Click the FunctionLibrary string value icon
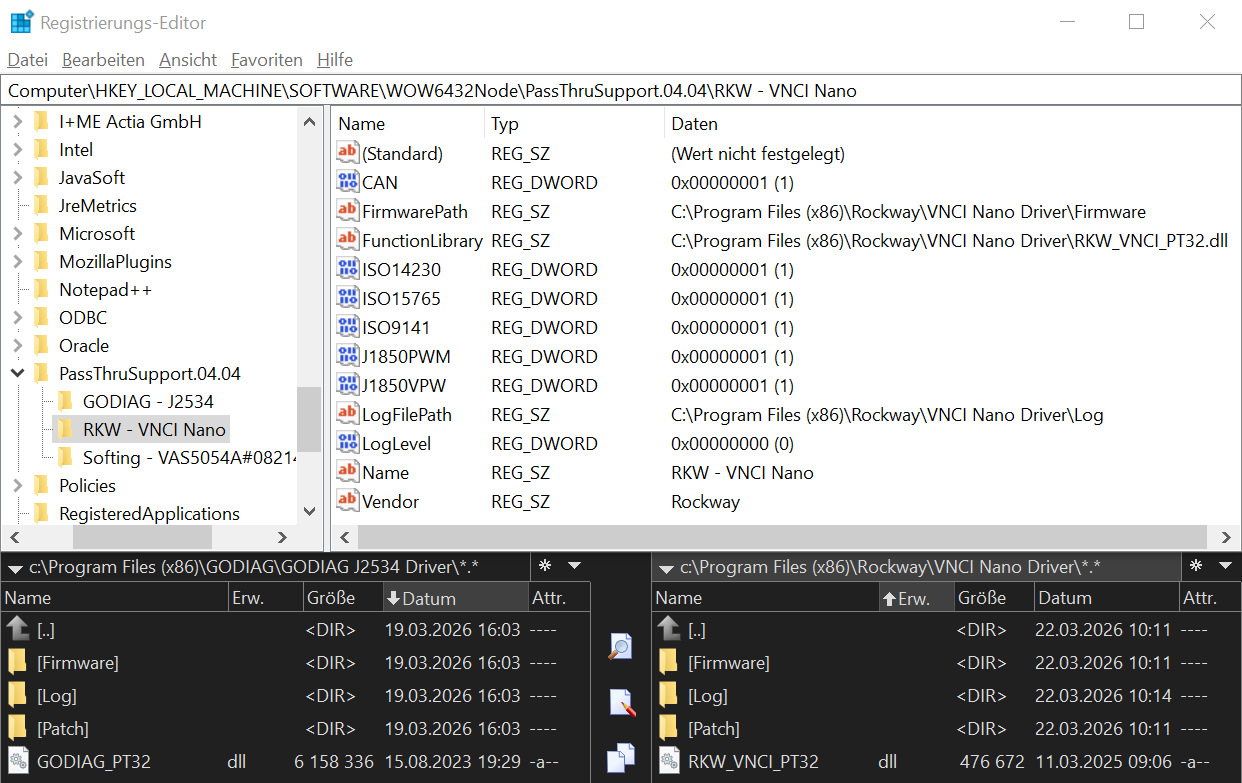1242x783 pixels. (347, 240)
